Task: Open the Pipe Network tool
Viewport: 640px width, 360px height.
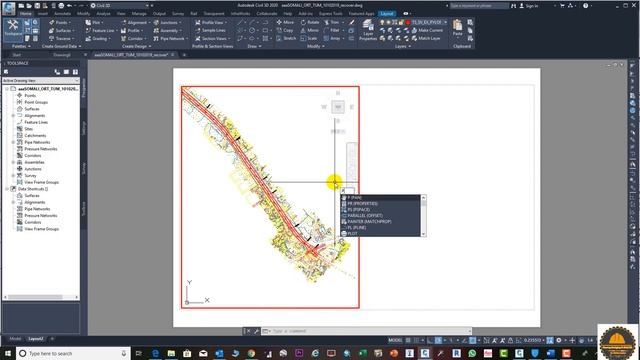Action: (171, 38)
